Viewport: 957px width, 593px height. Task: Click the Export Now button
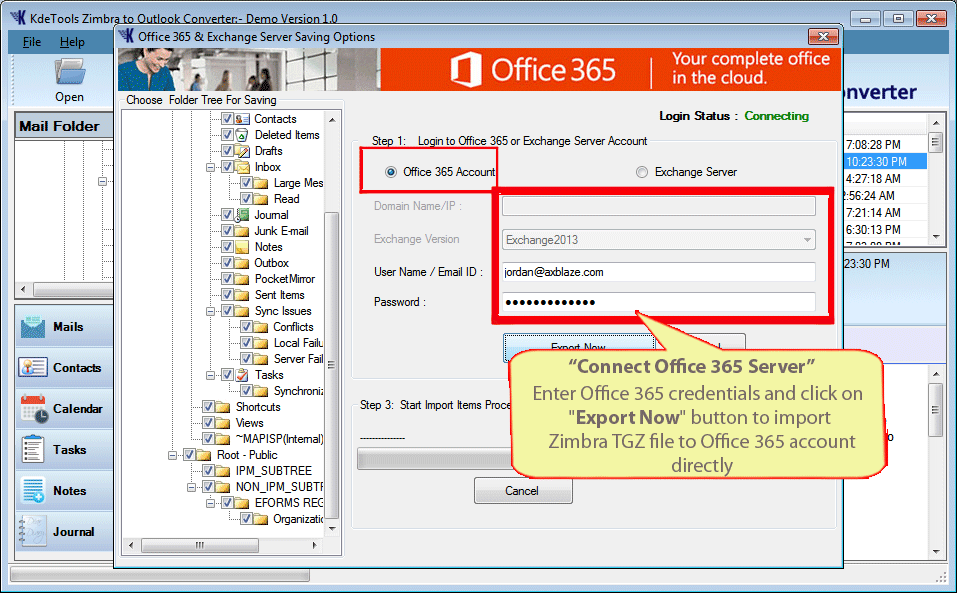(x=578, y=347)
